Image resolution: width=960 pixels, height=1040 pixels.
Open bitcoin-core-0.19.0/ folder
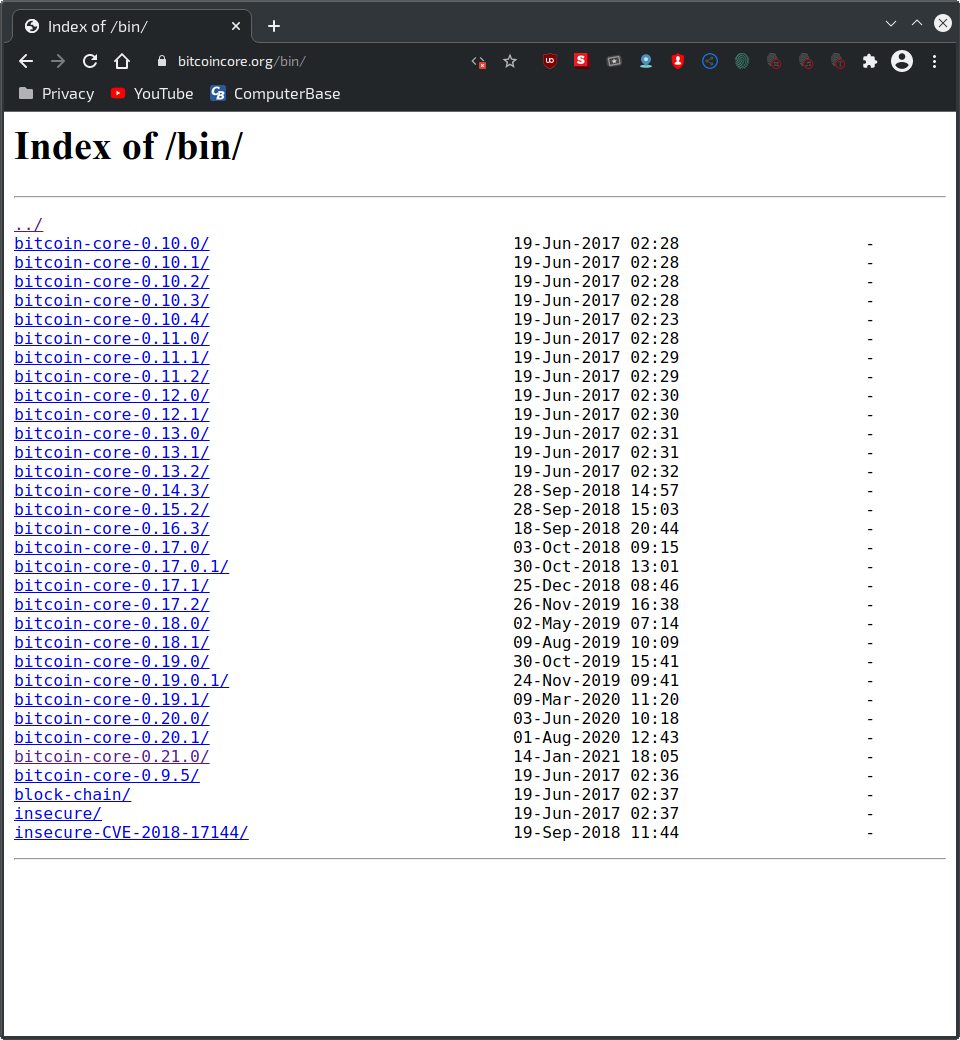coord(111,662)
